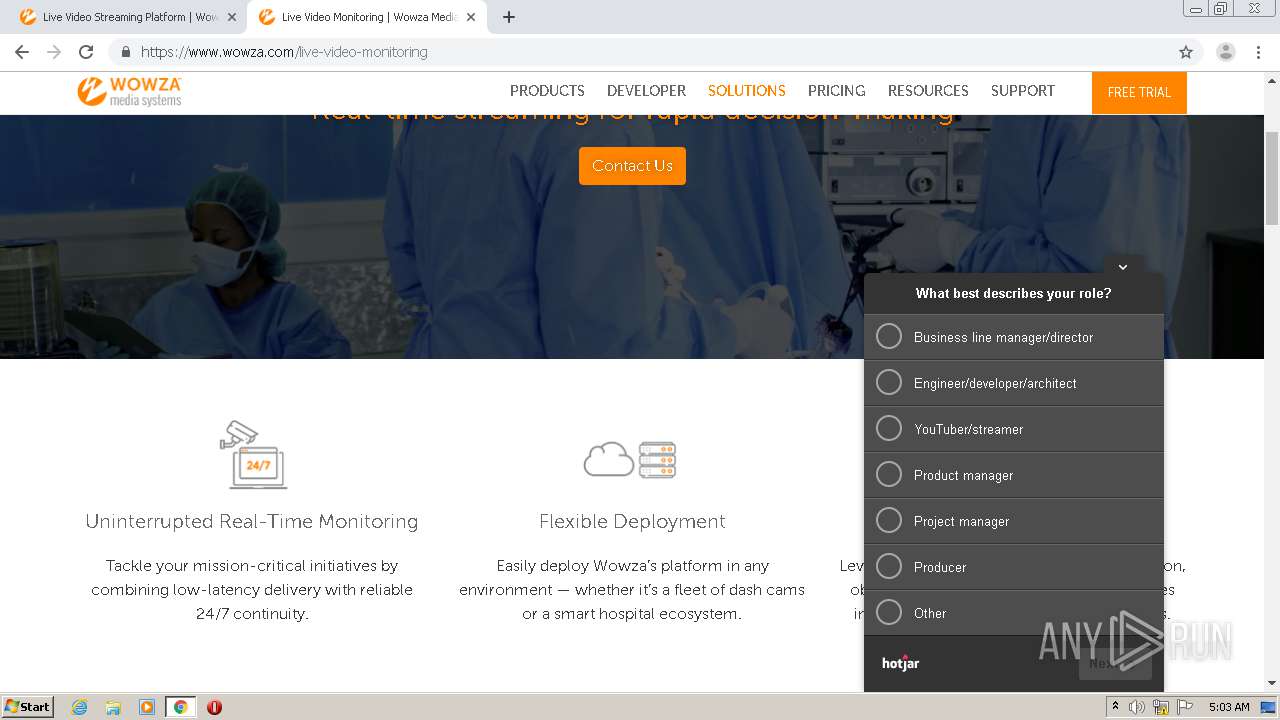Click the network tray icon
Image resolution: width=1280 pixels, height=720 pixels.
(1161, 707)
